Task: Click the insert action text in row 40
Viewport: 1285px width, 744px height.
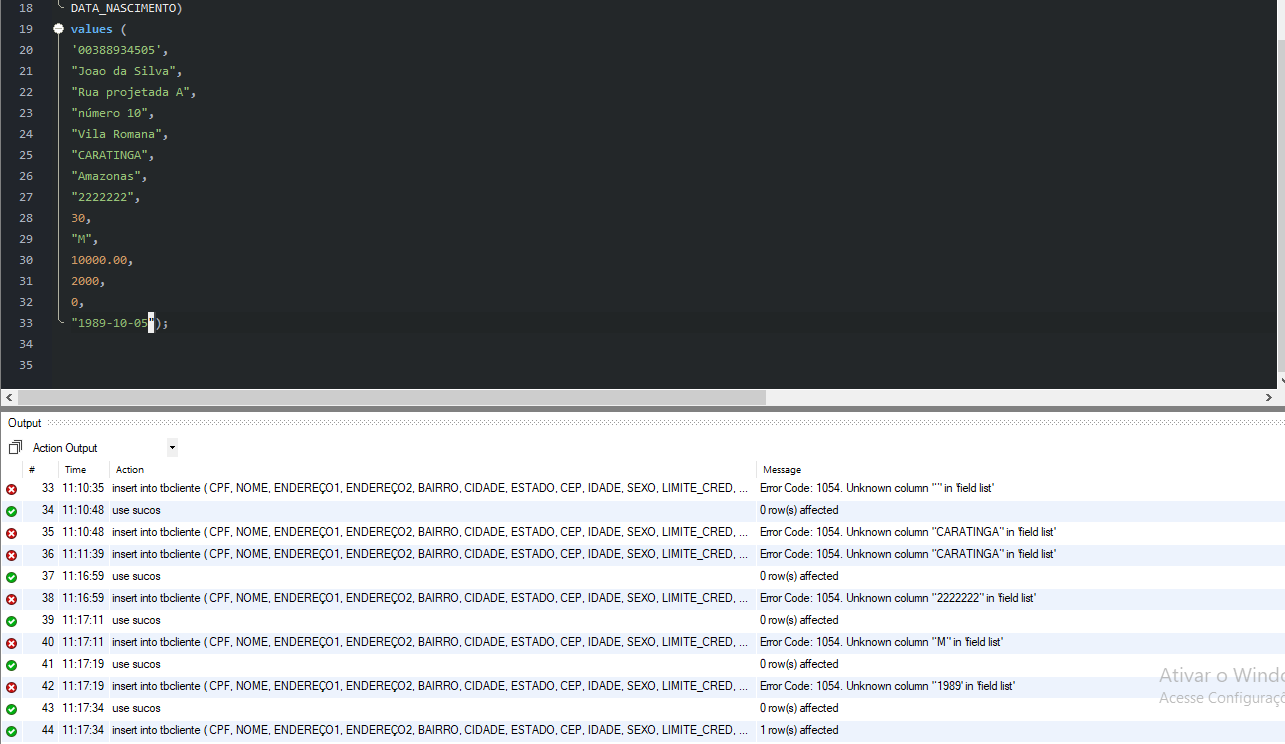Action: click(x=430, y=642)
